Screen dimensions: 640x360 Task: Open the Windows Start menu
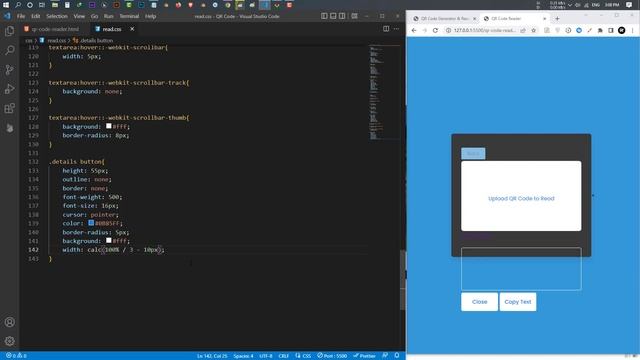pyautogui.click(x=6, y=5)
